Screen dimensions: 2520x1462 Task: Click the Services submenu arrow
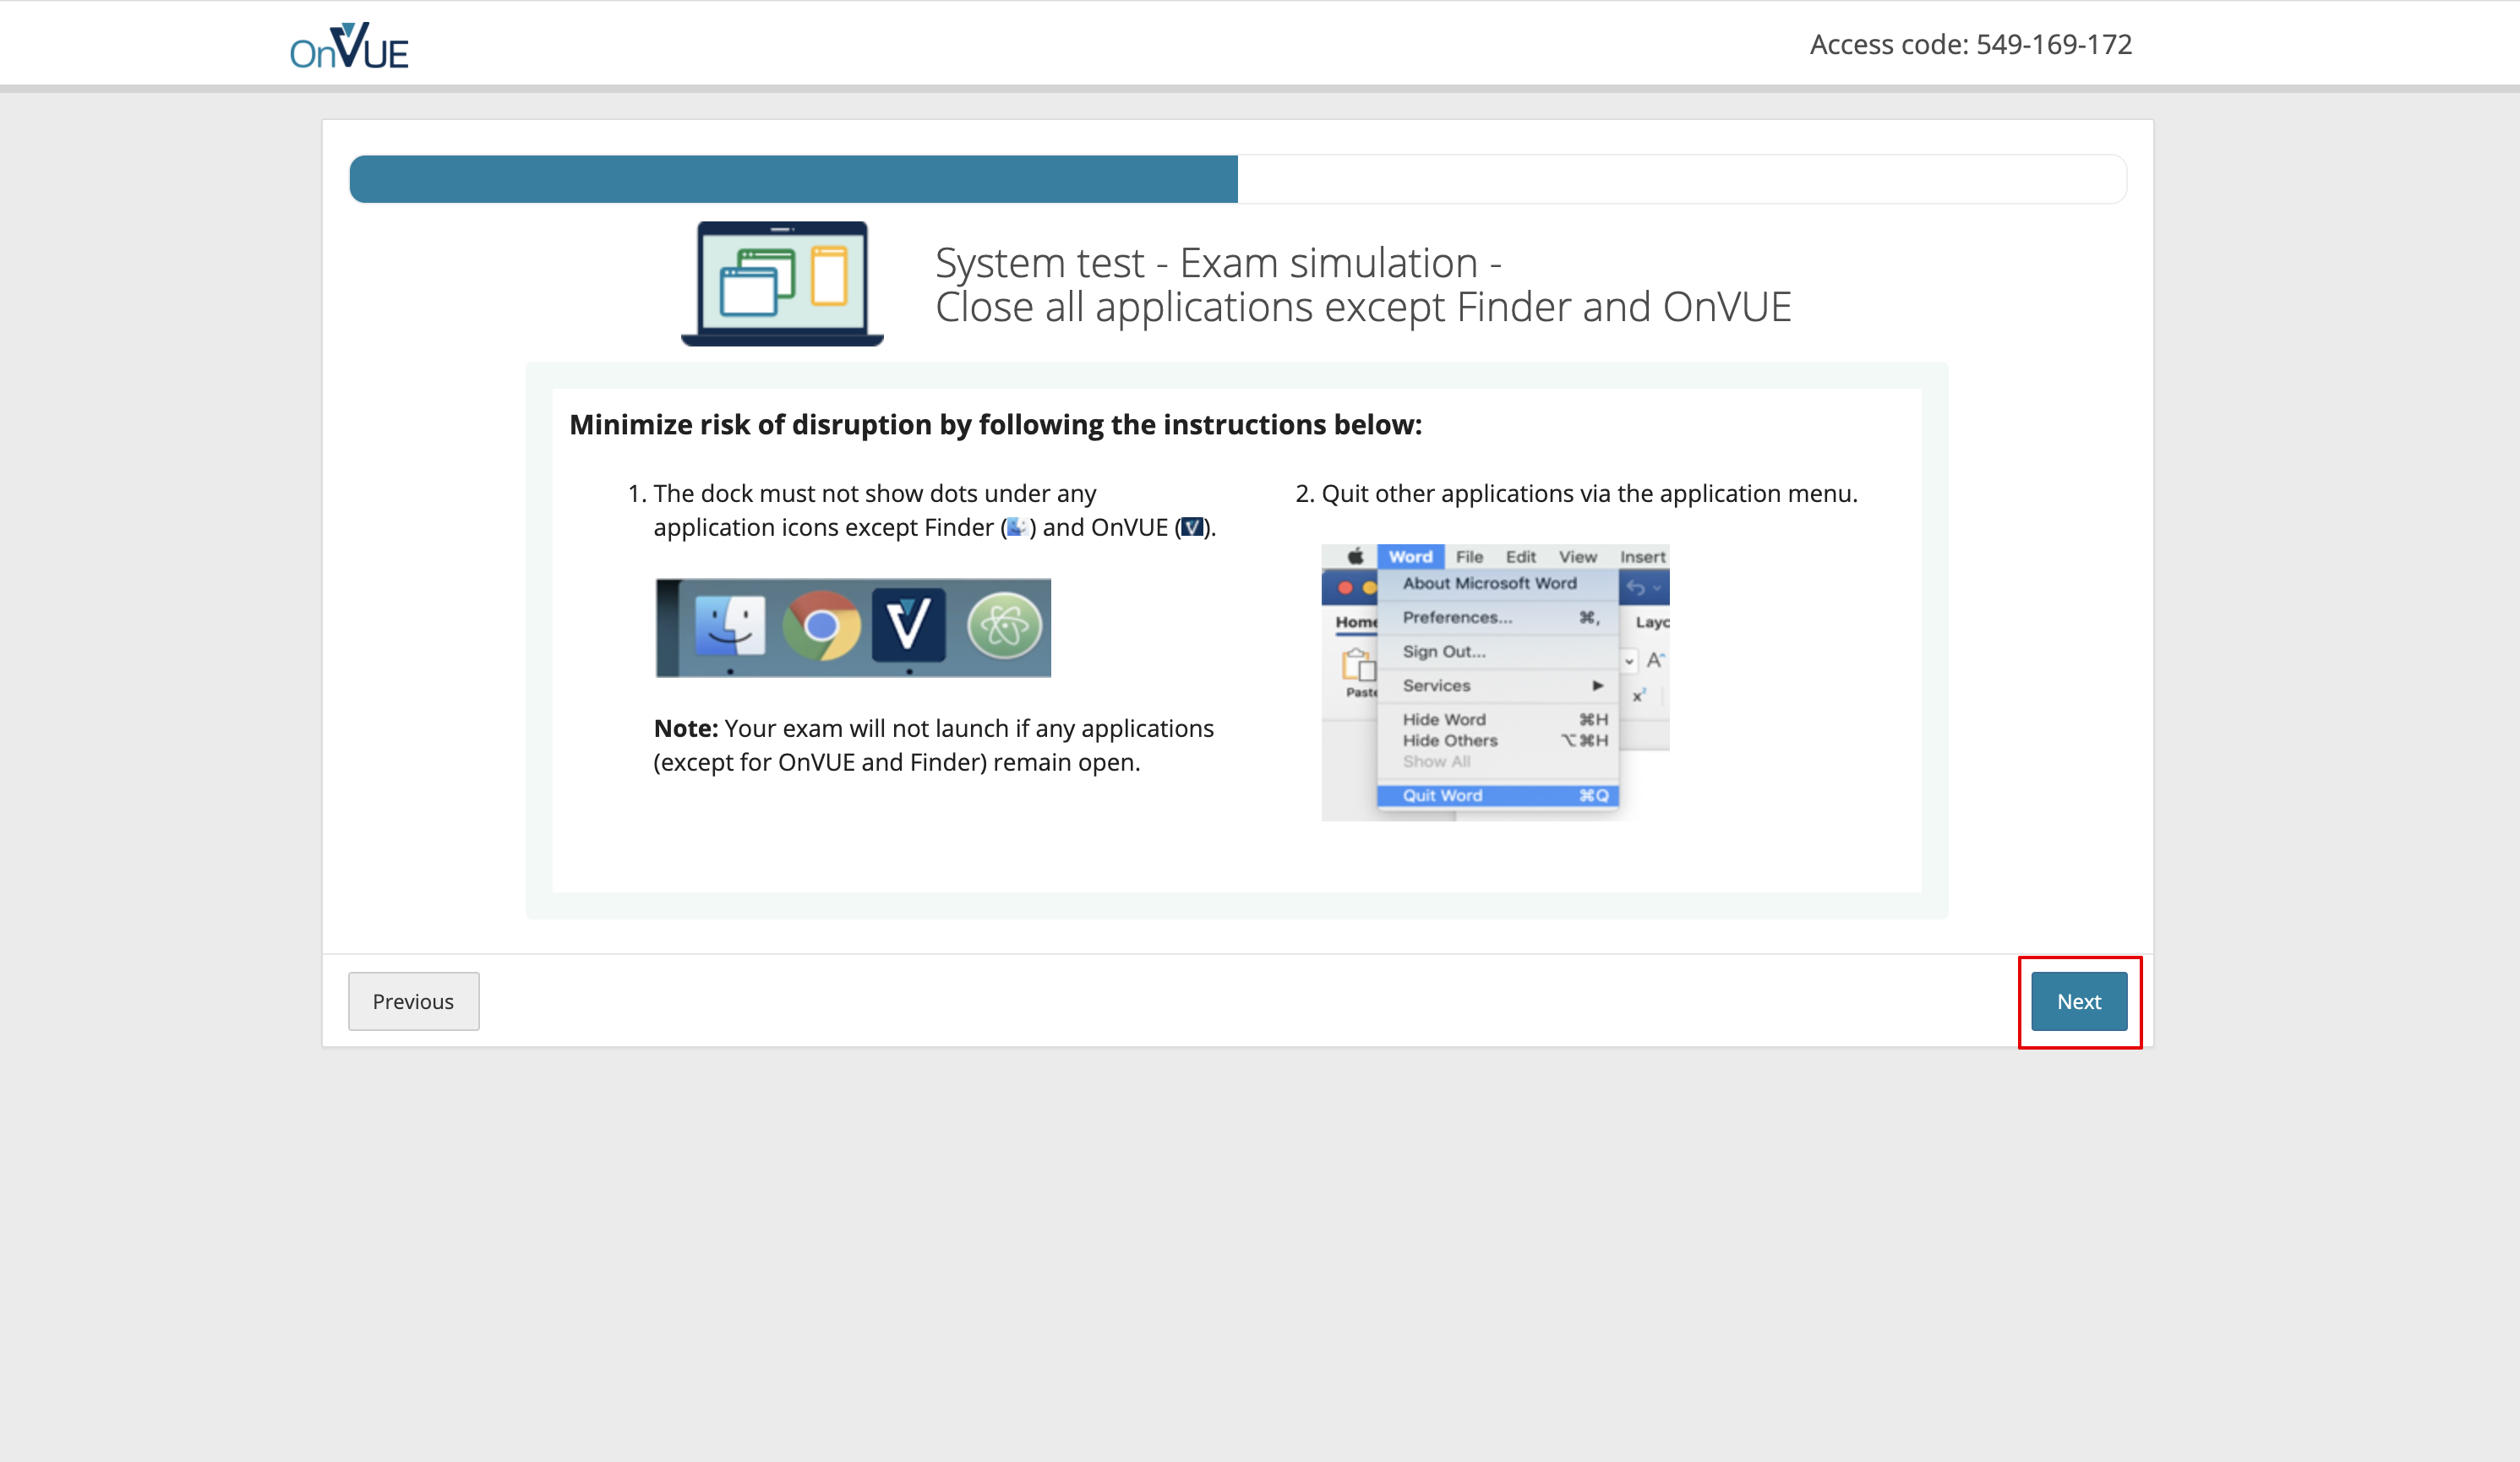tap(1597, 685)
